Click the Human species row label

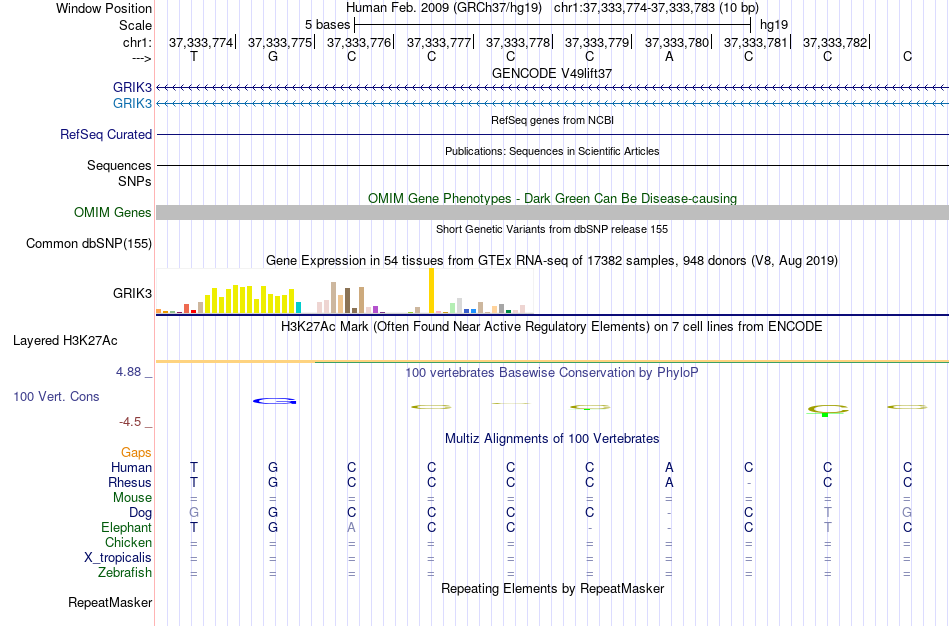[x=131, y=467]
